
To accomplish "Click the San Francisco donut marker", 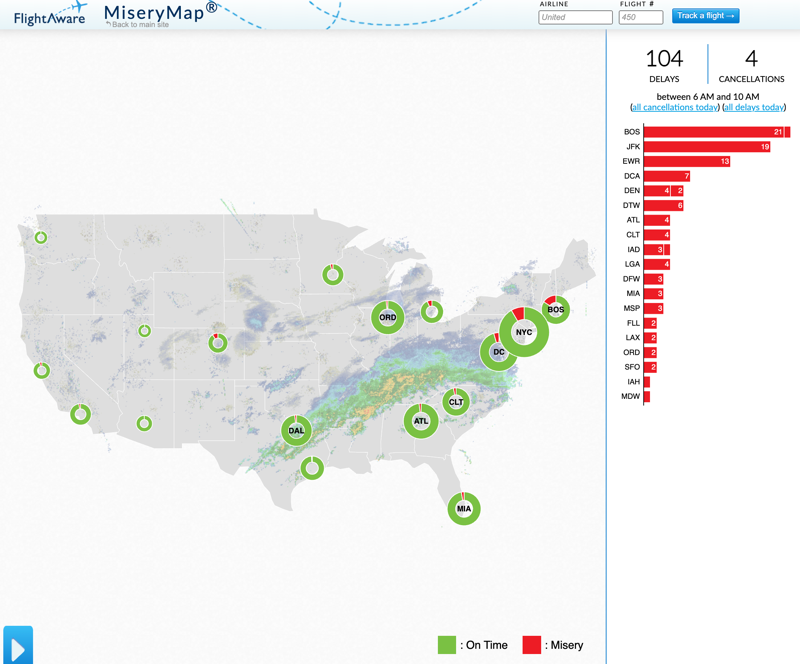I will tap(42, 371).
